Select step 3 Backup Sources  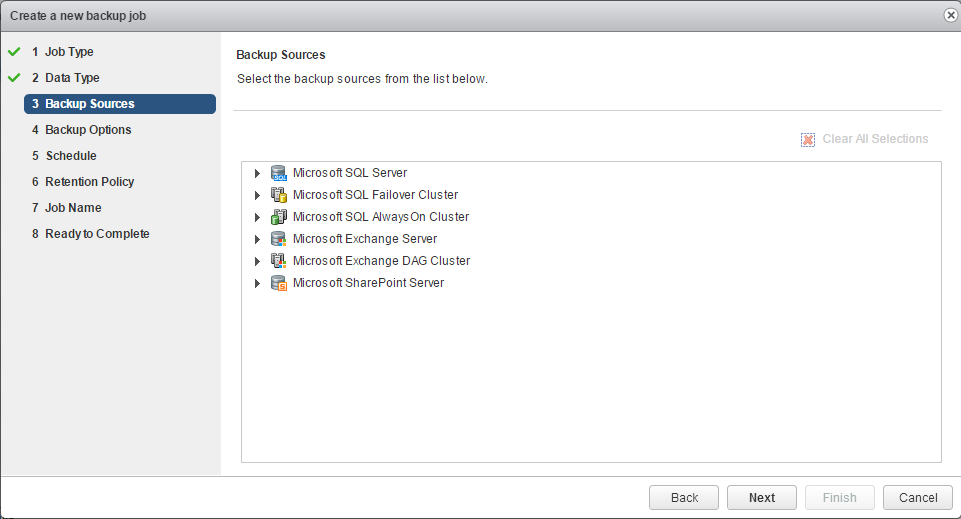pyautogui.click(x=120, y=104)
